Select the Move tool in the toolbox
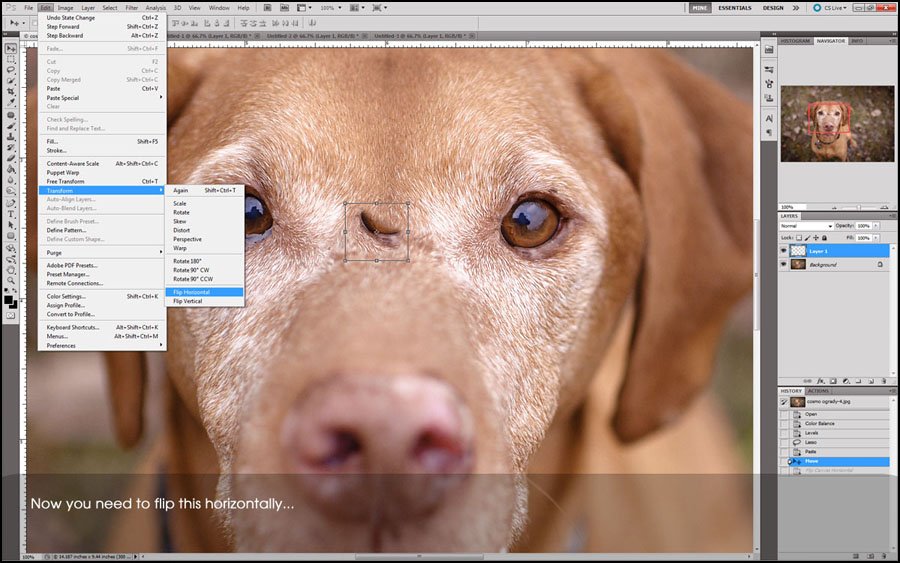This screenshot has width=900, height=563. (x=11, y=49)
